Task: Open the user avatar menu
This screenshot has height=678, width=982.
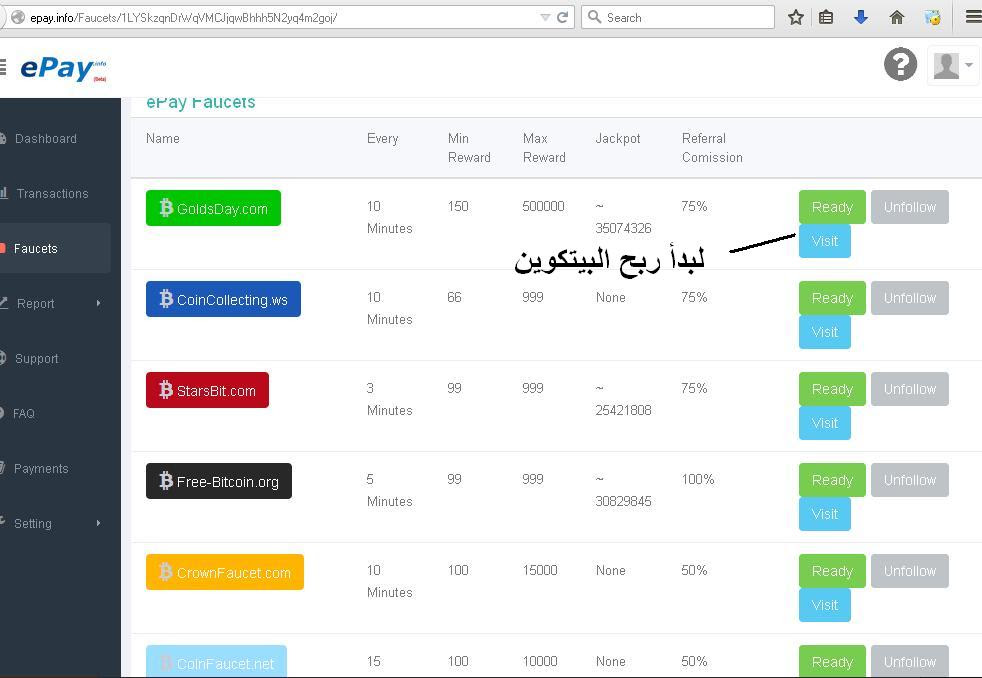Action: tap(953, 65)
